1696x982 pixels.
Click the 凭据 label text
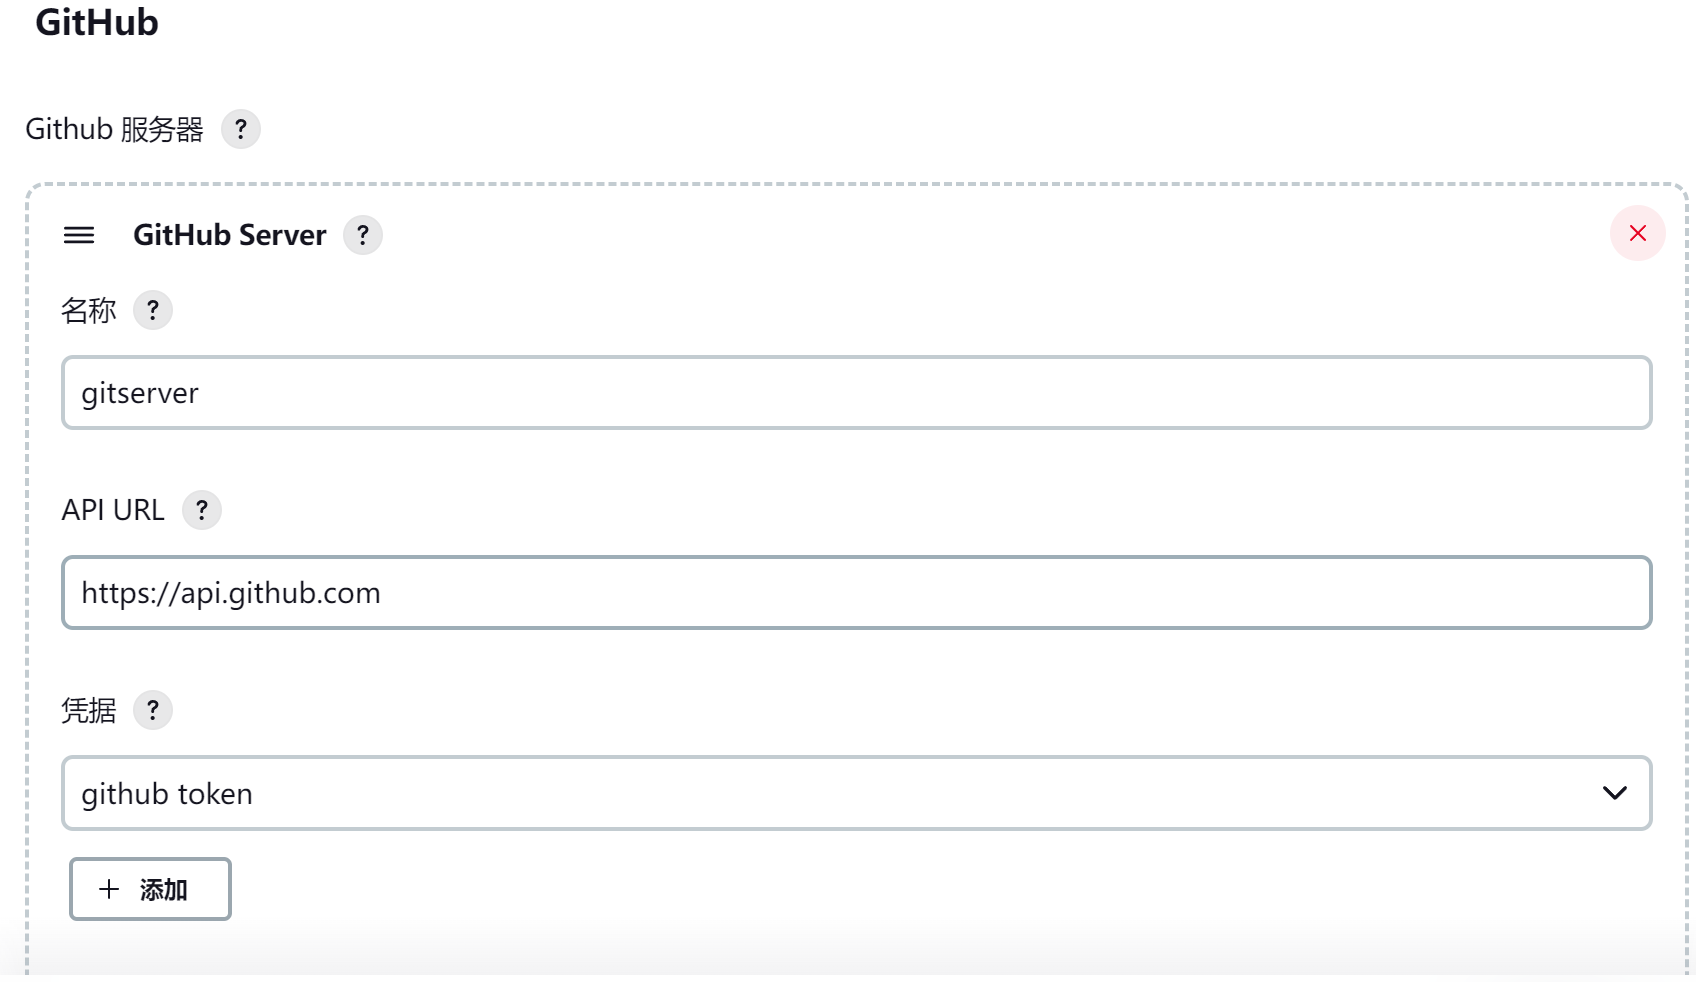tap(88, 710)
